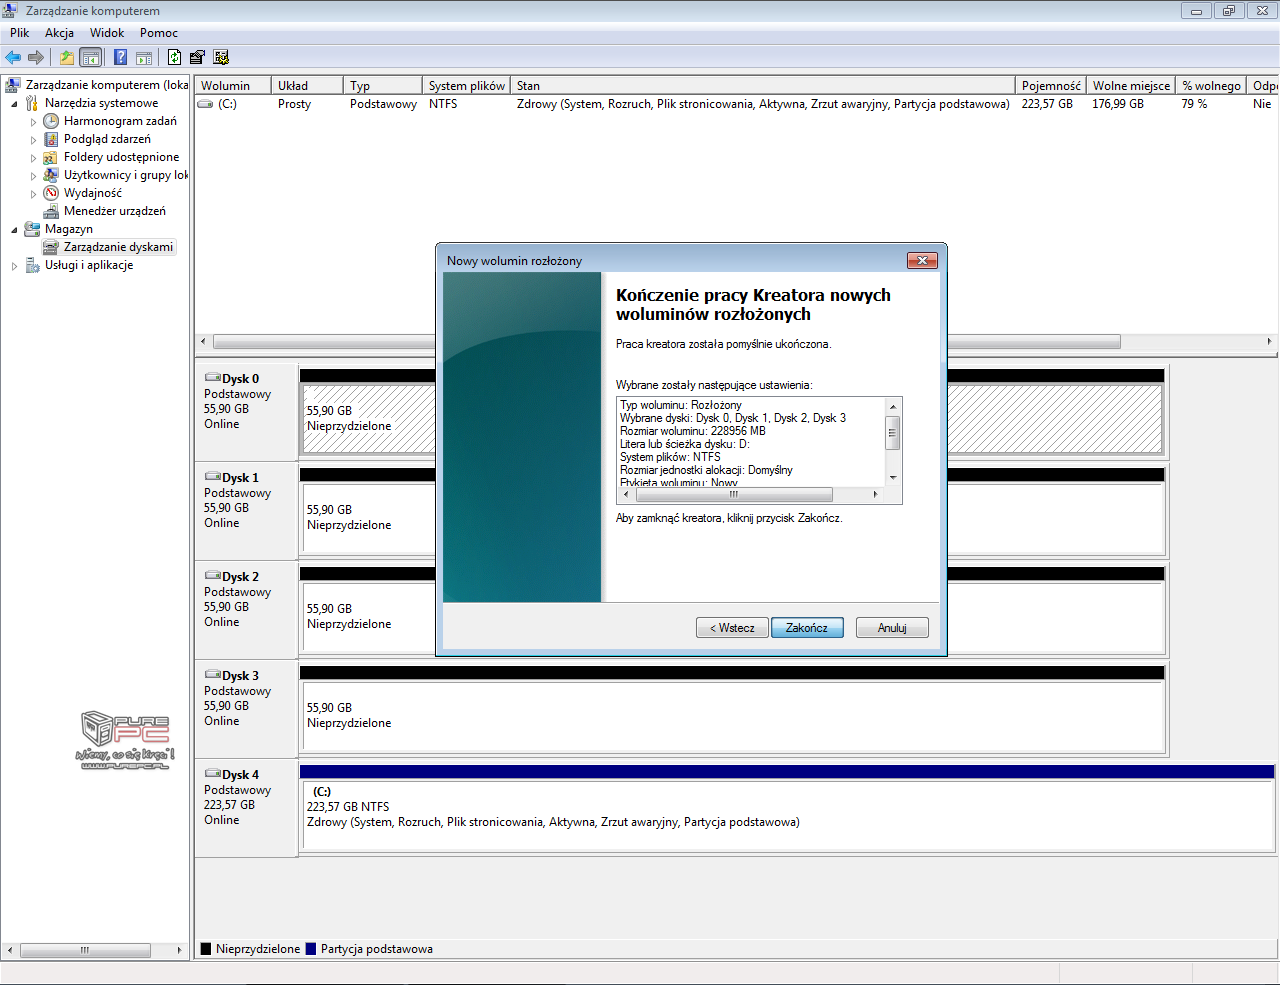Expand the Harmonogram zadań node
This screenshot has height=985, width=1280.
[33, 122]
